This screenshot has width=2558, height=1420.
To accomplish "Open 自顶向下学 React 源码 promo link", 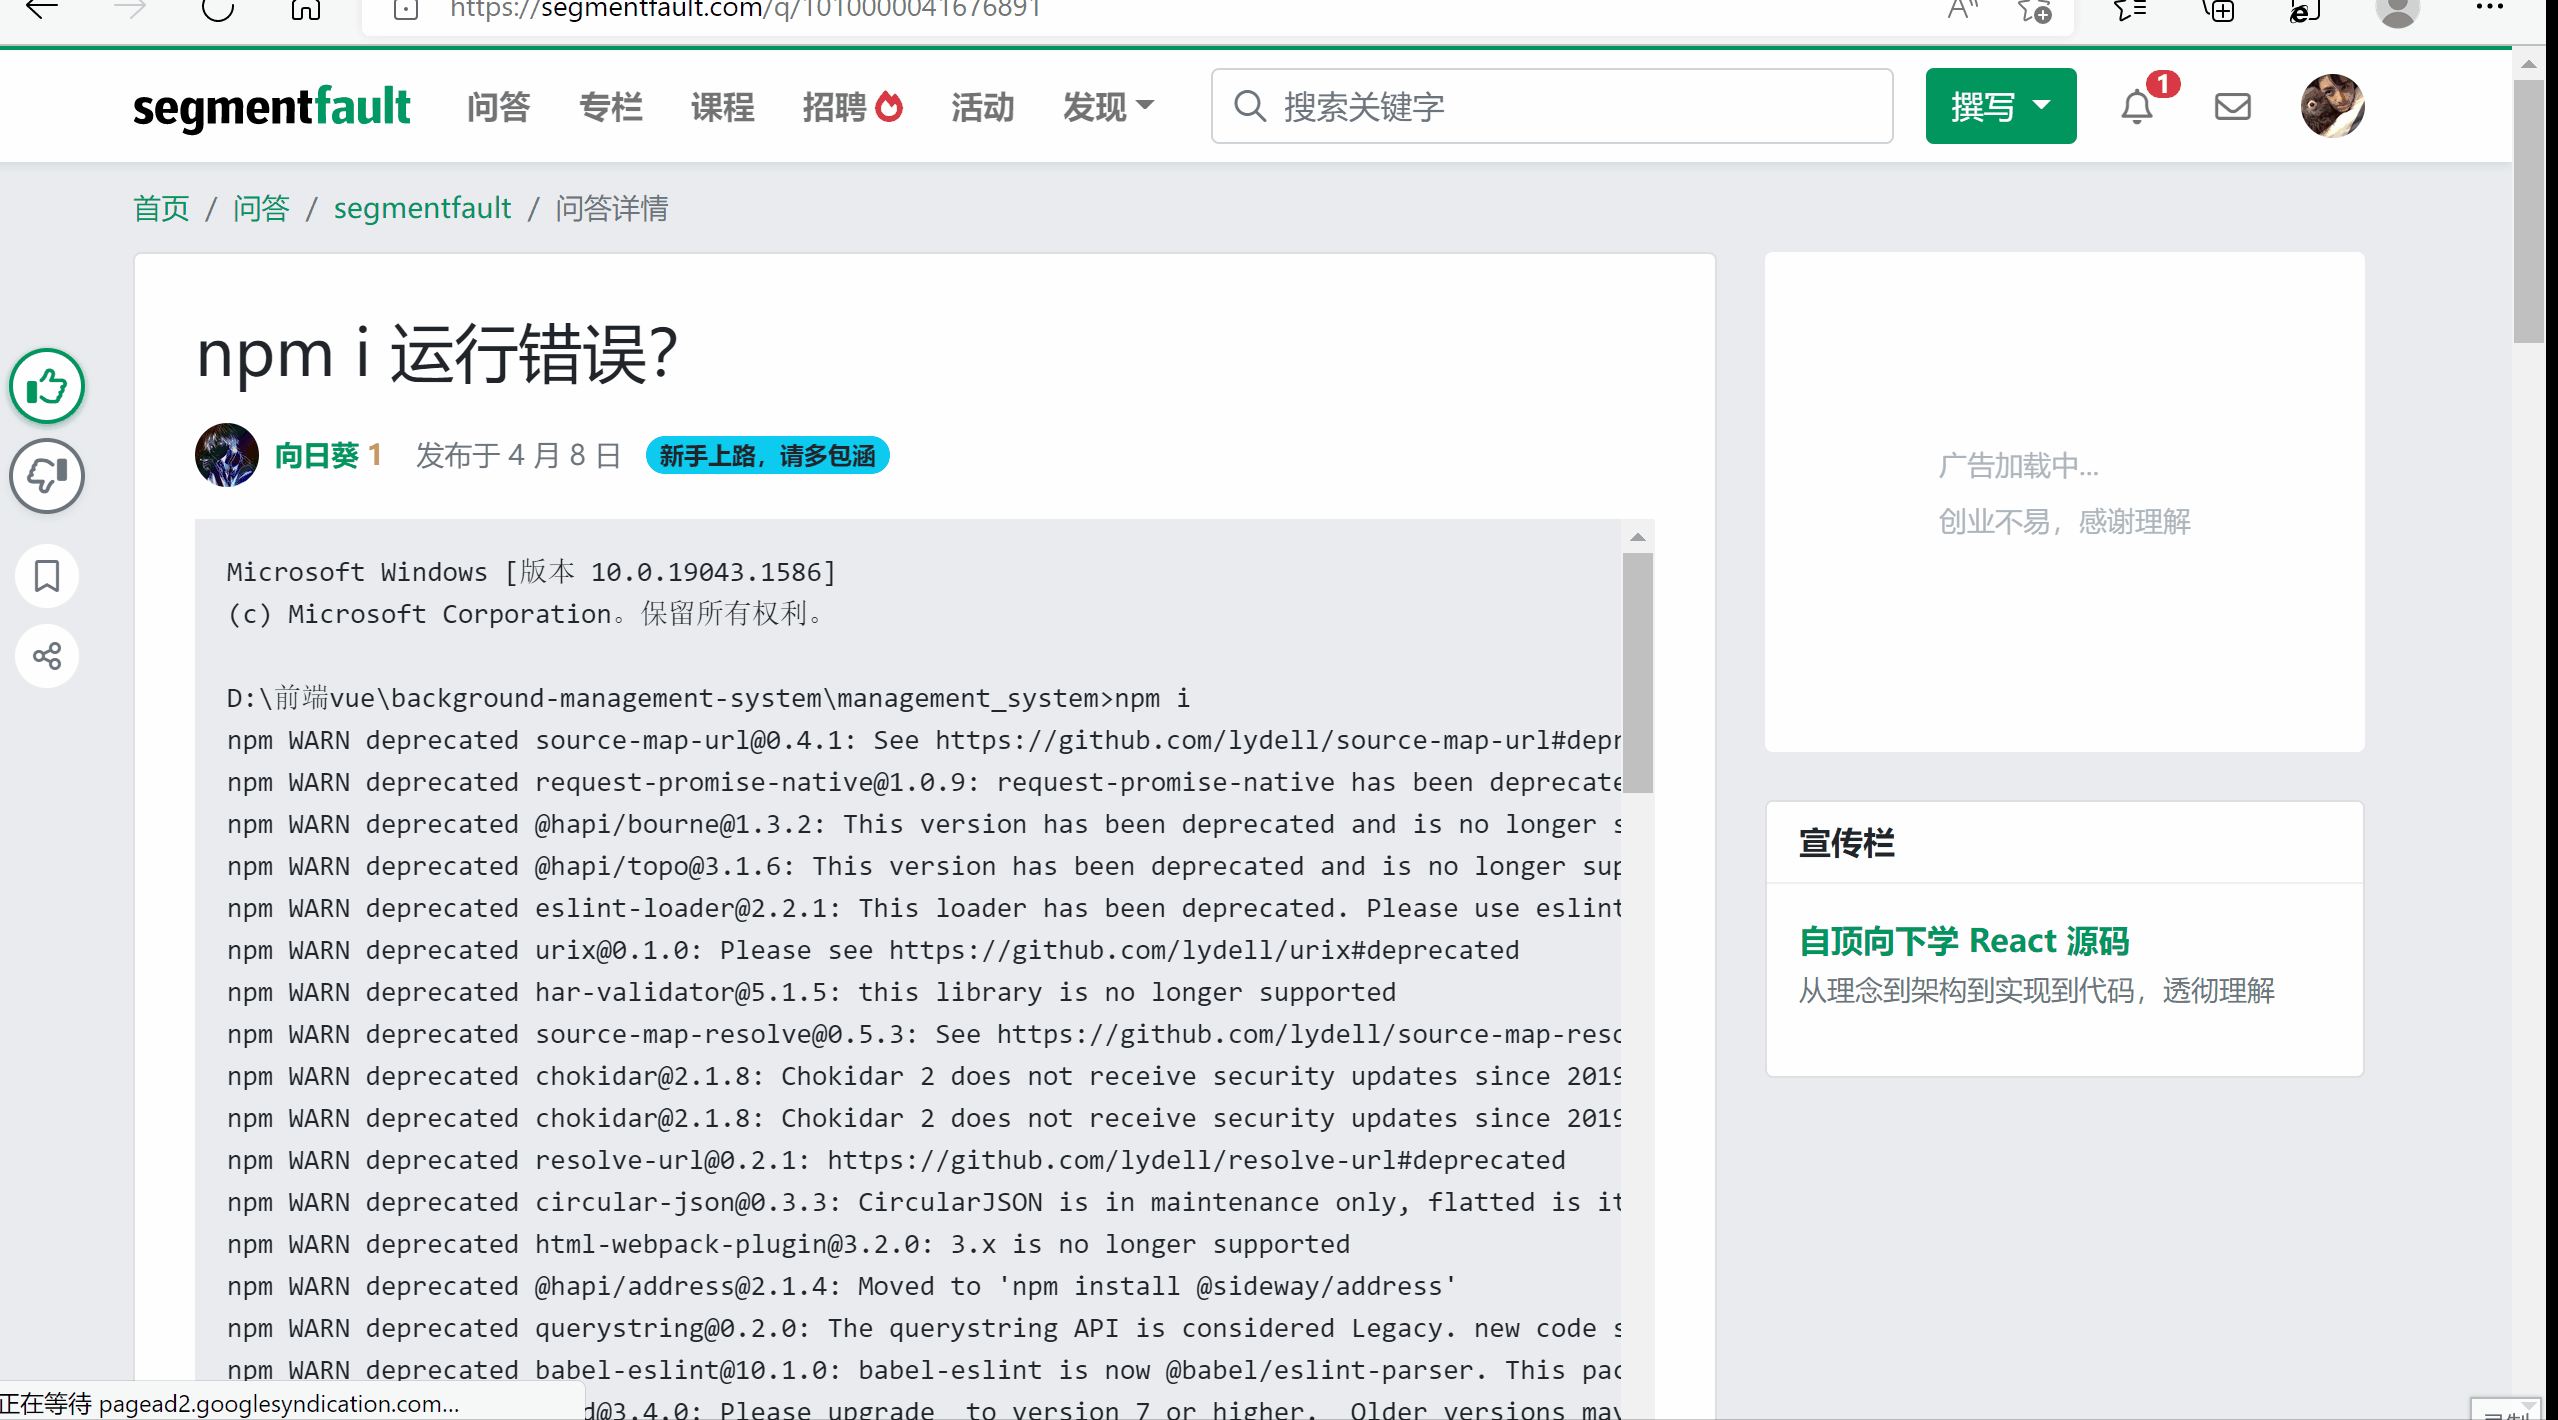I will (x=1963, y=941).
